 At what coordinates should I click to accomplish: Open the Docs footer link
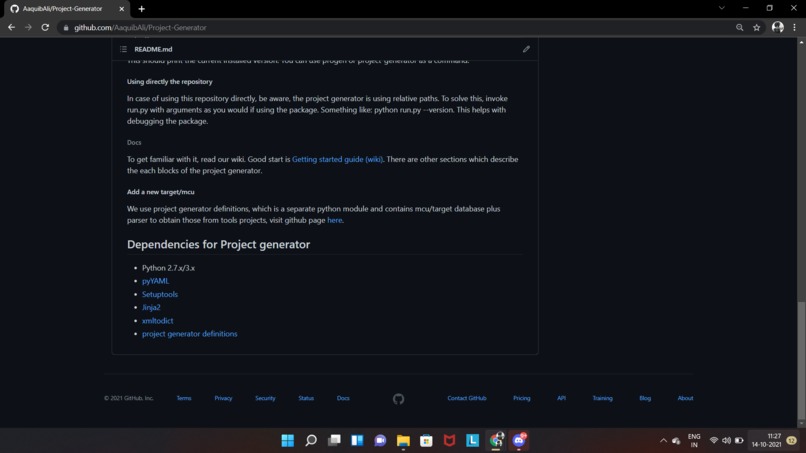tap(343, 398)
